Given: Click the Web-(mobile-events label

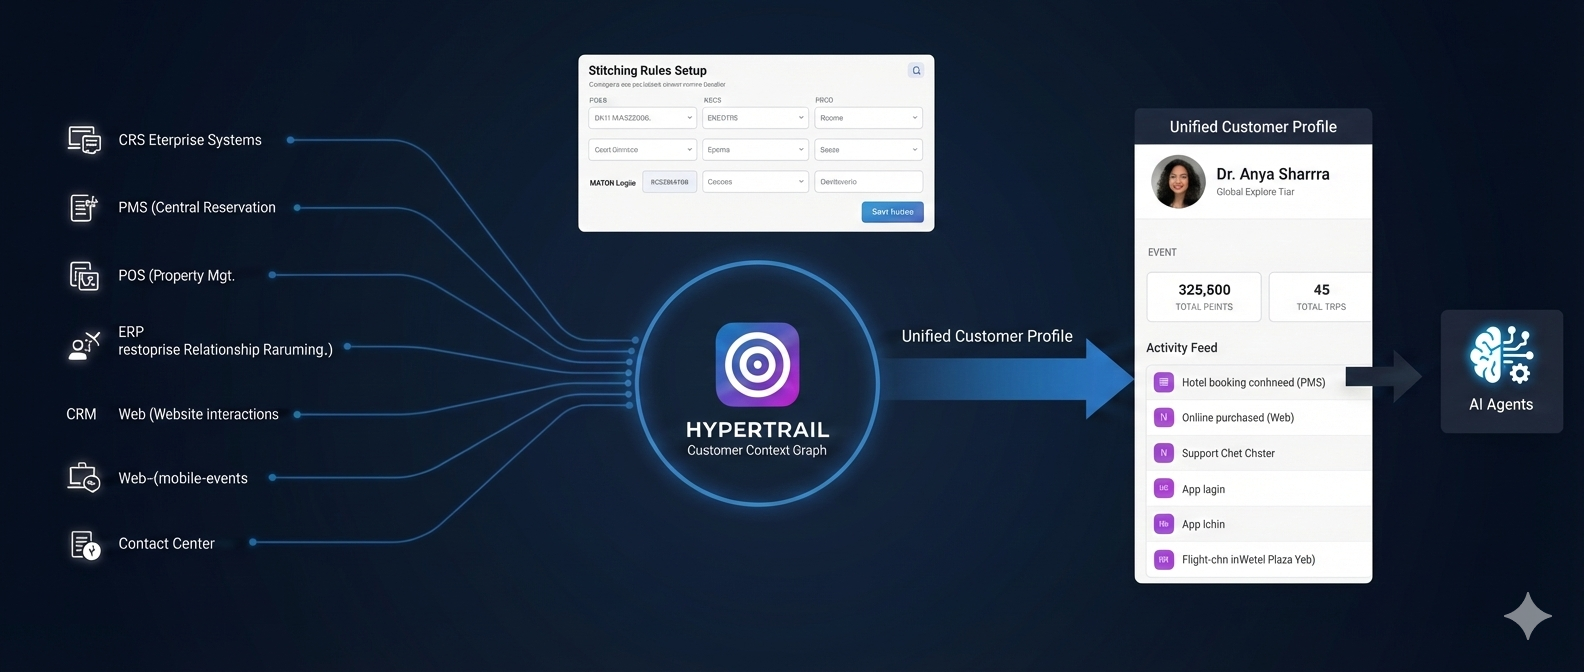Looking at the screenshot, I should click(x=183, y=478).
